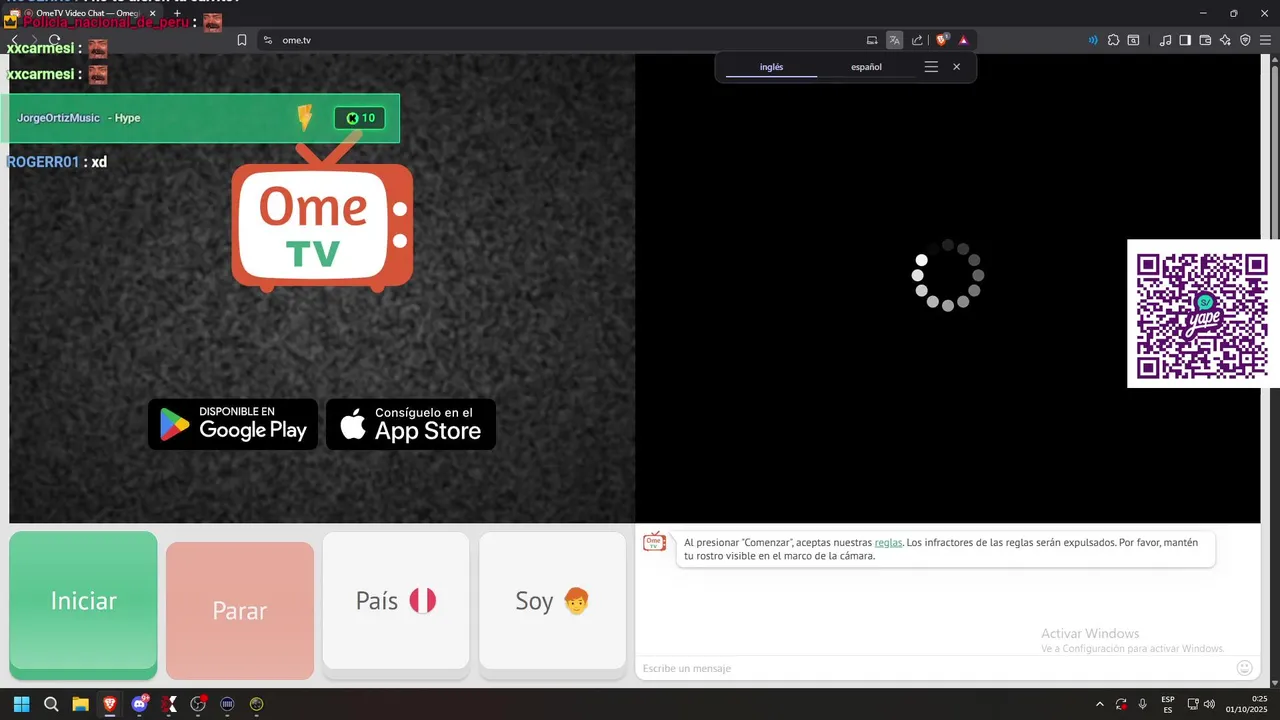This screenshot has height=720, width=1280.
Task: Open the reglas rules link
Action: coord(888,542)
